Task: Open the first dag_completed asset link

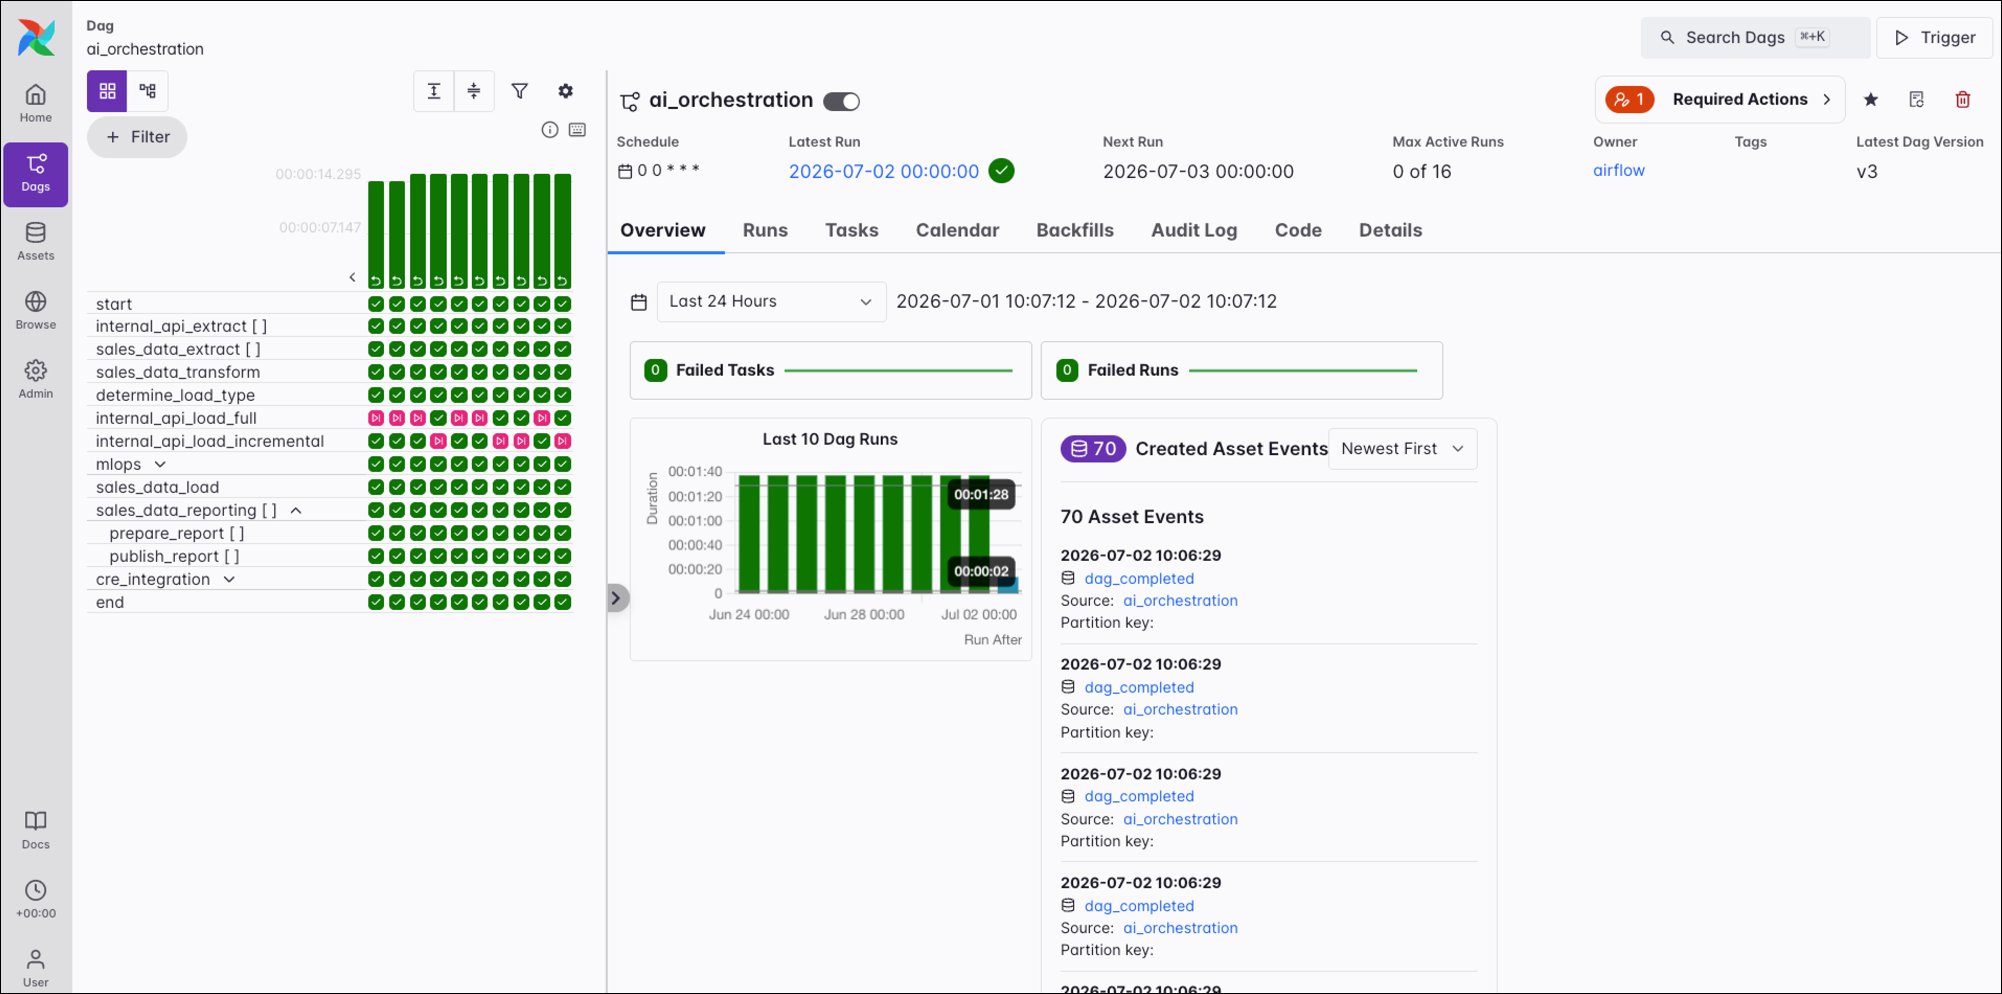Action: tap(1139, 578)
